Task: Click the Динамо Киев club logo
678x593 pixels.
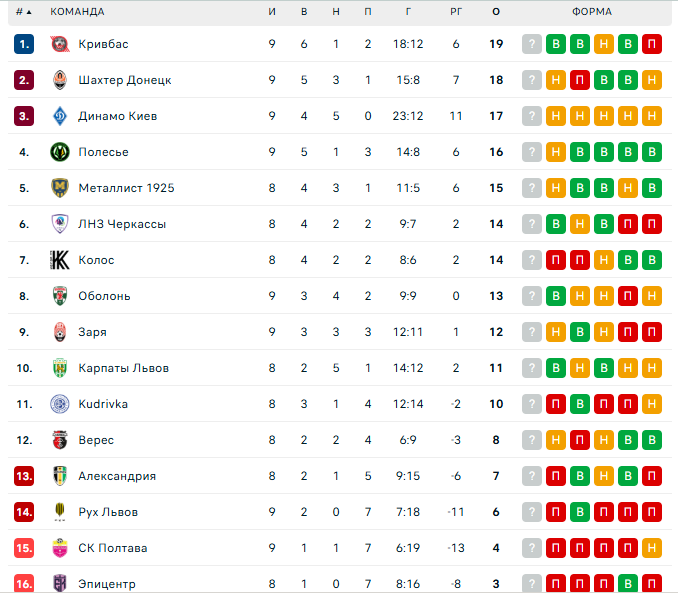Action: pos(59,116)
